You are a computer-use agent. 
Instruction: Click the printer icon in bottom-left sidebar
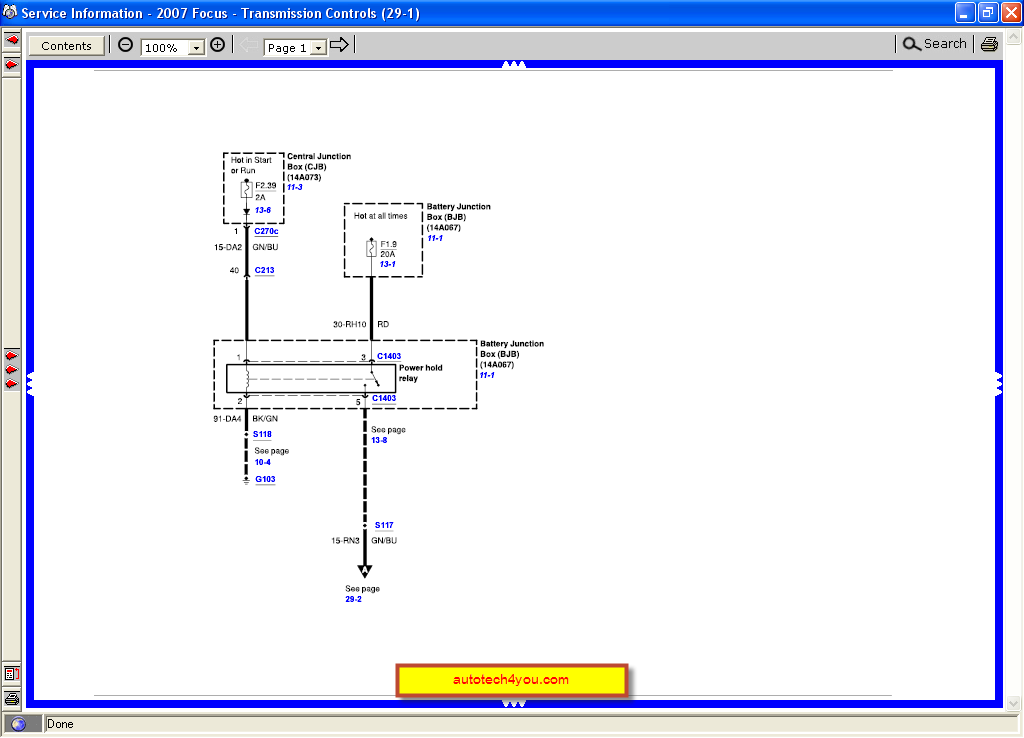coord(11,700)
